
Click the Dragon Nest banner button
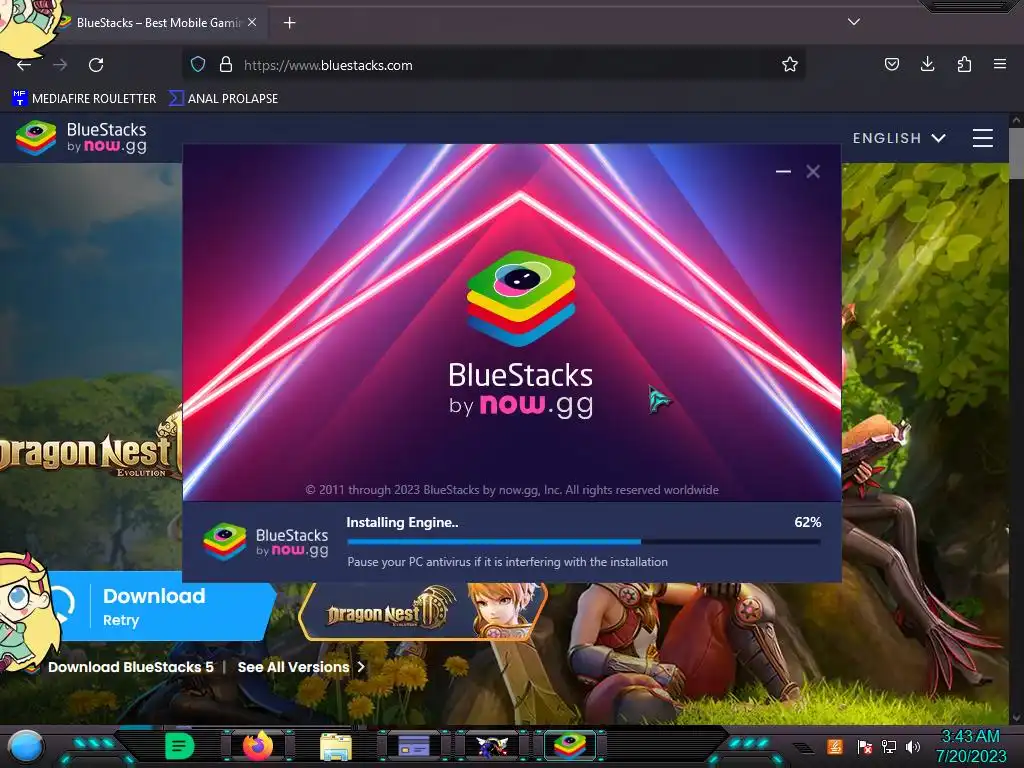click(423, 613)
